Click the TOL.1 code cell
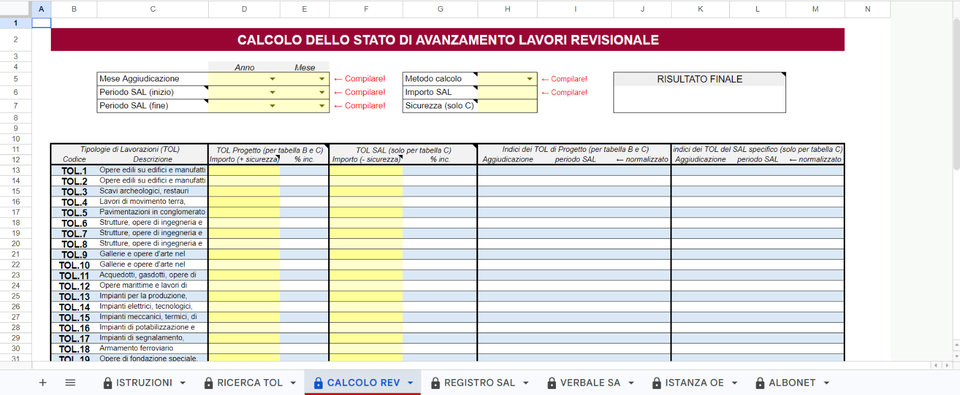The image size is (960, 395). coord(74,170)
